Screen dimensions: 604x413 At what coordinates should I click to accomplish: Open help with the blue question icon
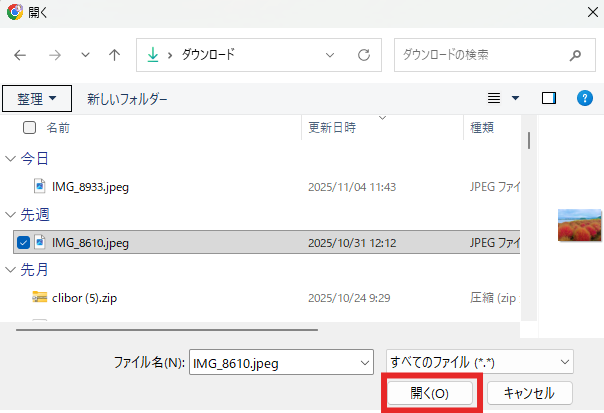(x=584, y=98)
